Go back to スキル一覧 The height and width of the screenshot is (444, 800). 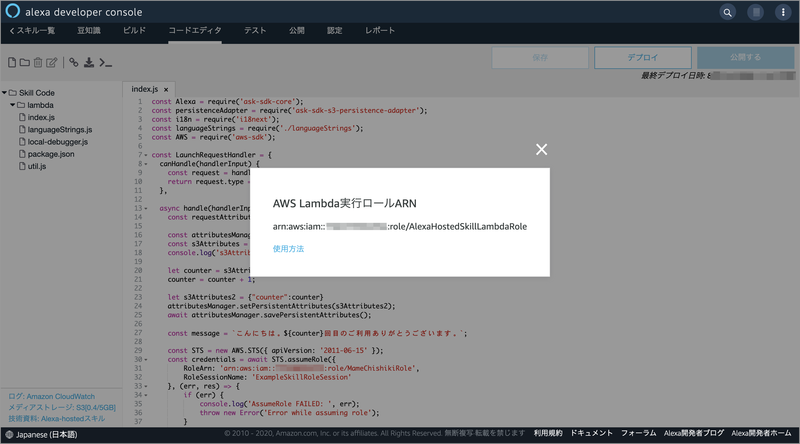point(32,31)
